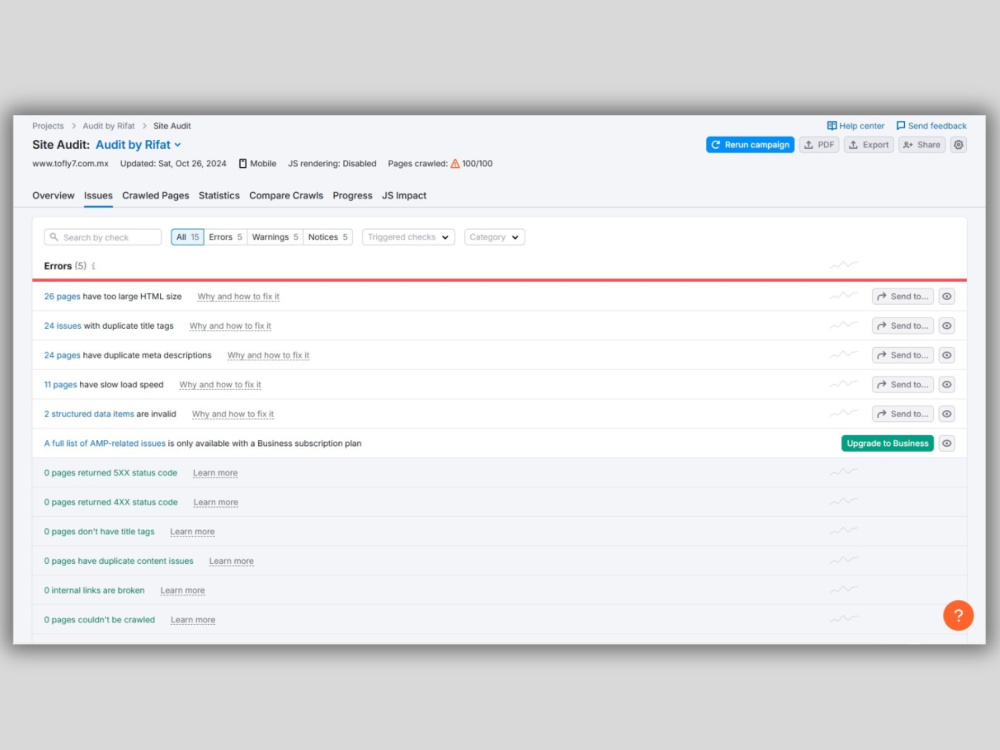The width and height of the screenshot is (1000, 750).
Task: Open Send to menu for duplicate meta descriptions
Action: click(x=902, y=355)
